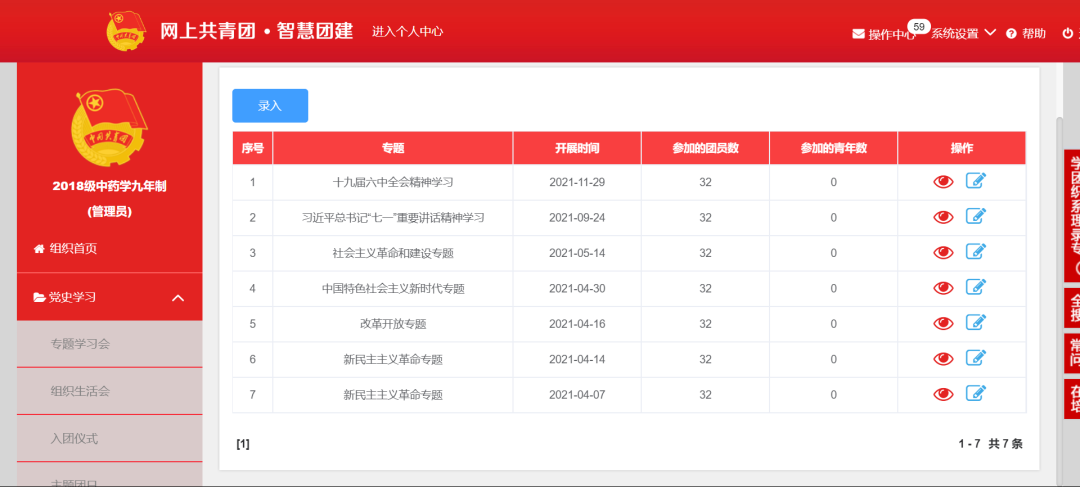Open edit for 改革开放专题 entry
The height and width of the screenshot is (487, 1080).
click(976, 323)
